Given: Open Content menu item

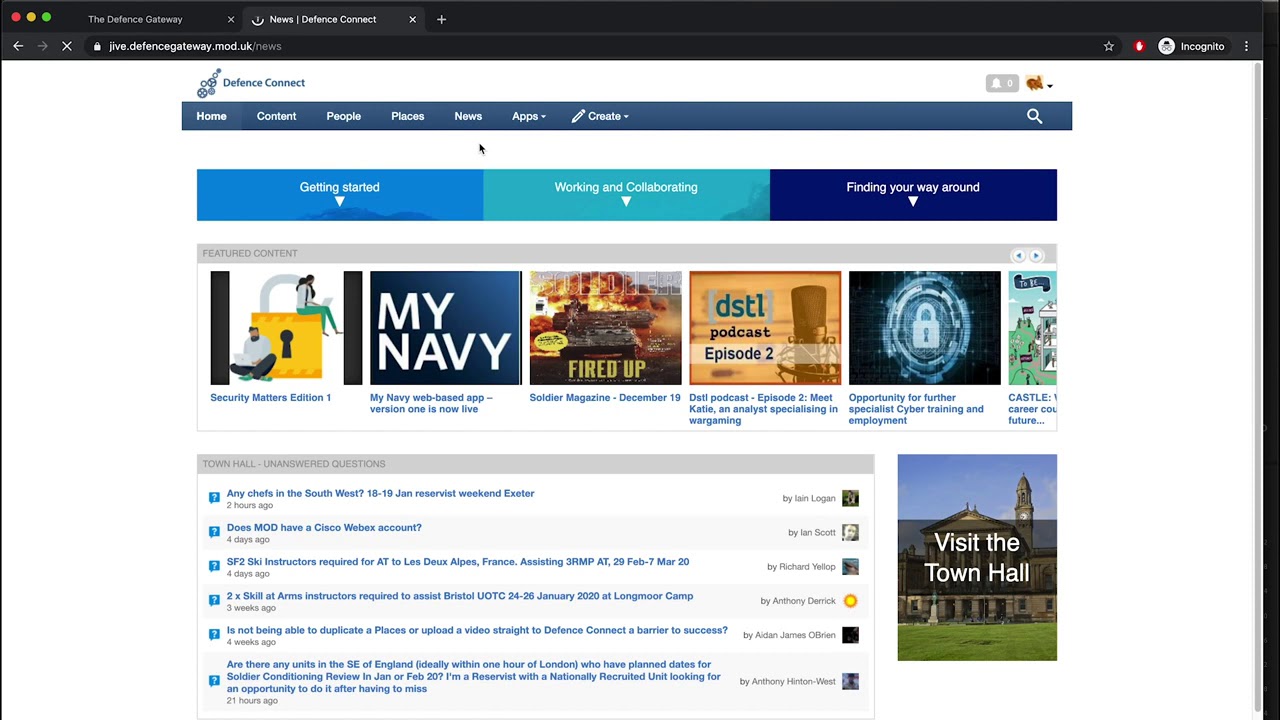Looking at the screenshot, I should (x=276, y=116).
